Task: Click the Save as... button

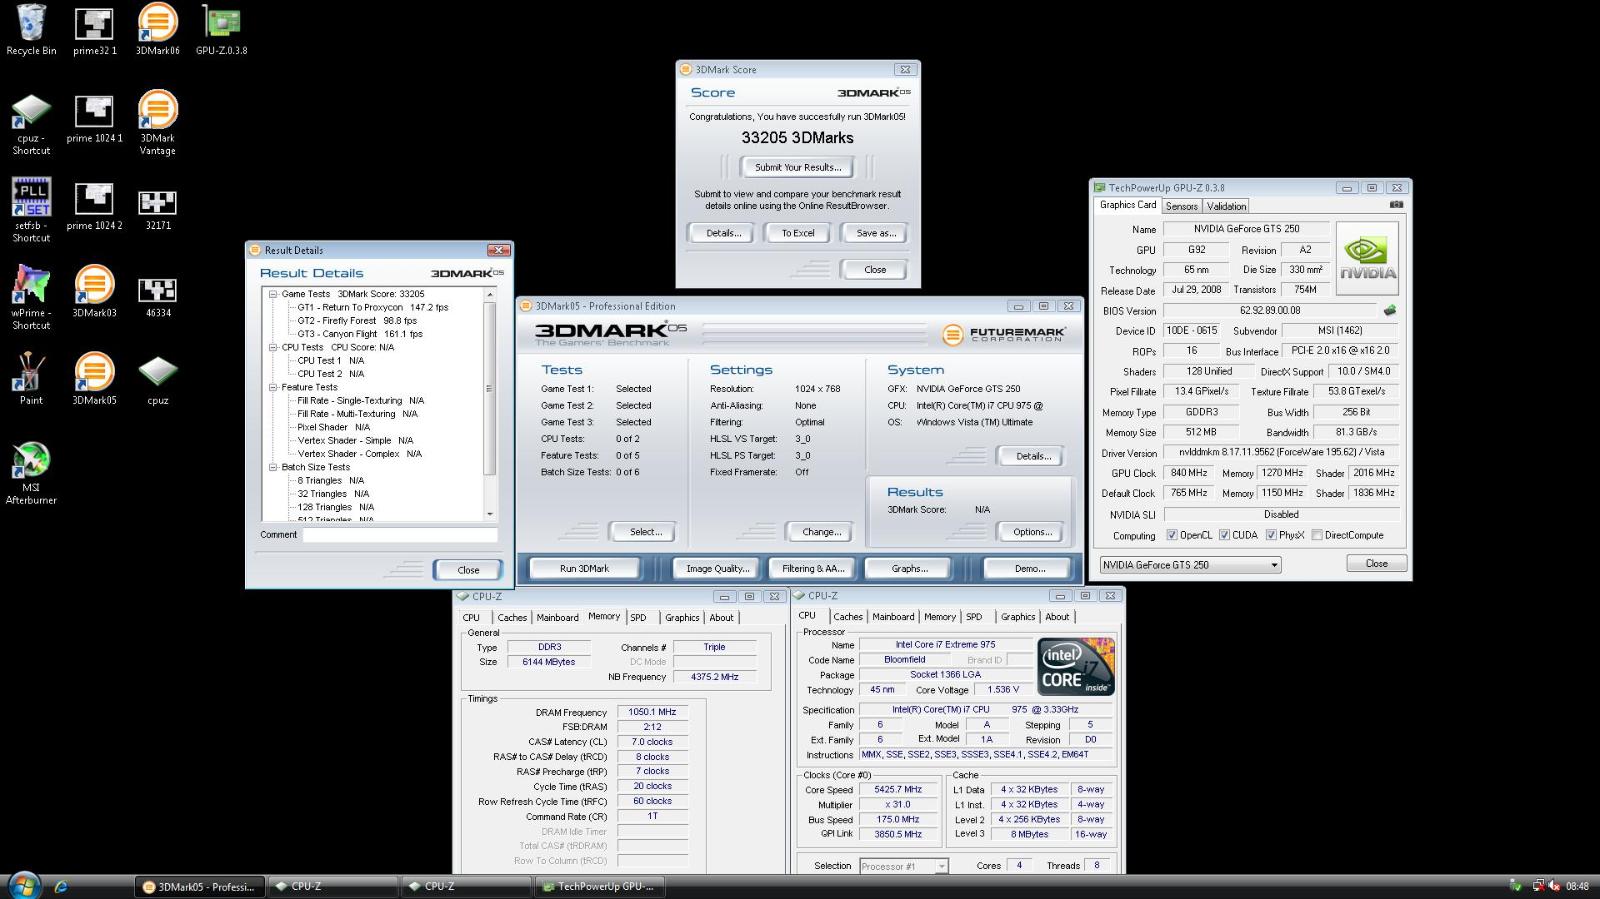Action: (x=876, y=233)
